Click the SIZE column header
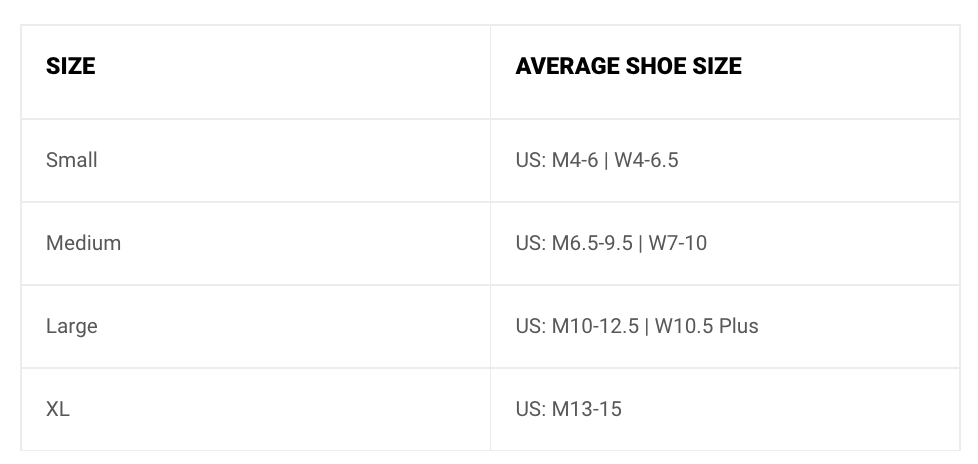Viewport: 978px width, 464px height. 70,66
